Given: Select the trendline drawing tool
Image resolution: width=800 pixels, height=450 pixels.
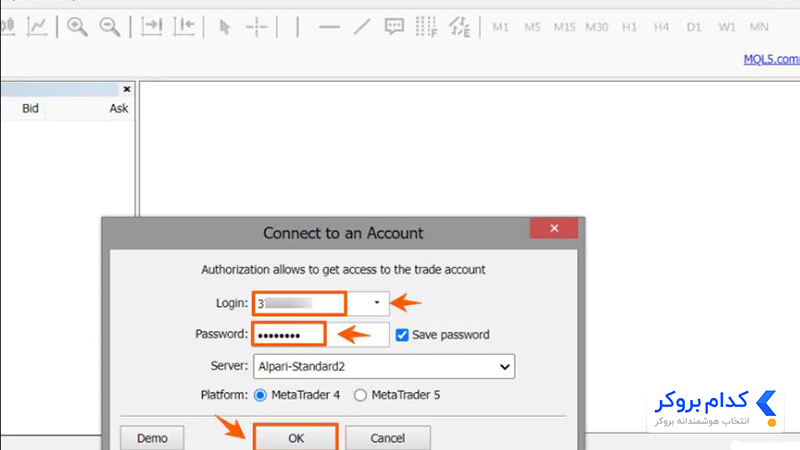Looking at the screenshot, I should point(362,27).
